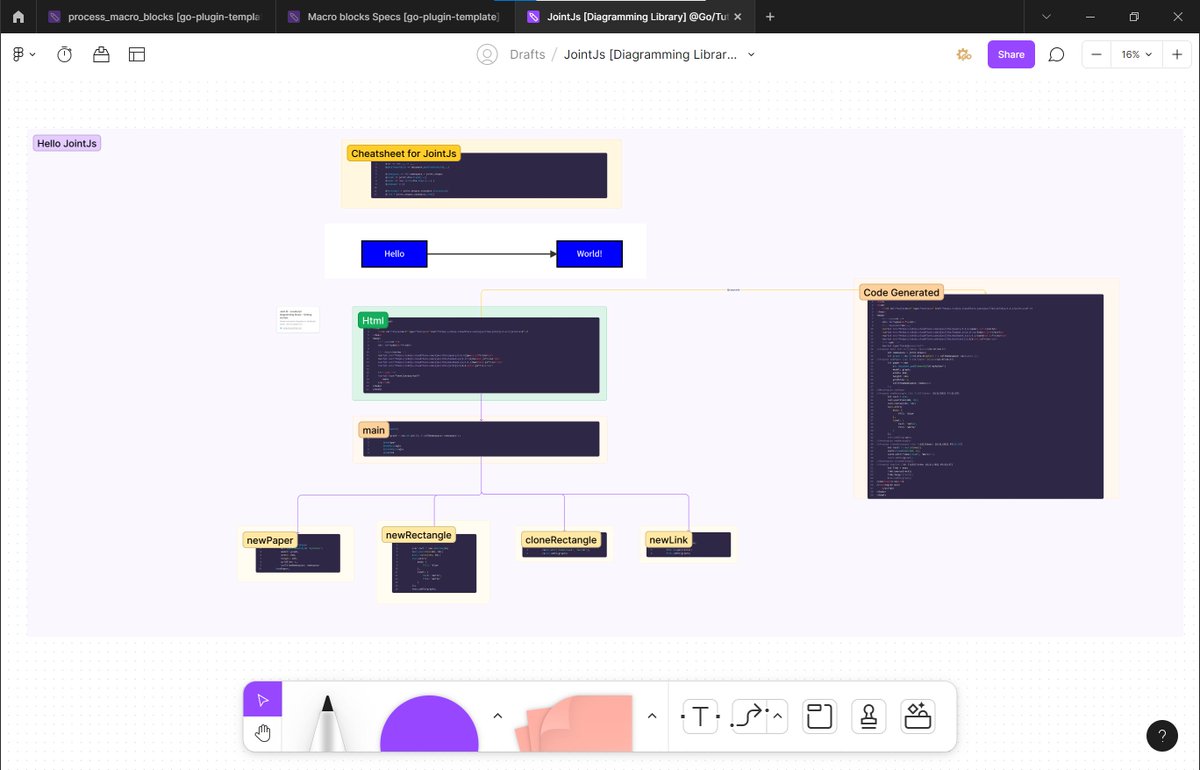
Task: Click the Share button
Action: point(1010,54)
